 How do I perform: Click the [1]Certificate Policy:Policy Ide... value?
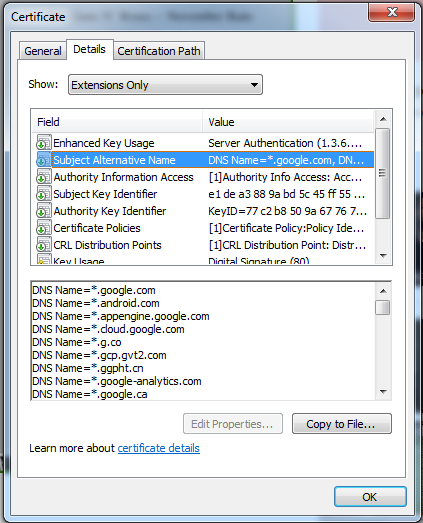(286, 228)
